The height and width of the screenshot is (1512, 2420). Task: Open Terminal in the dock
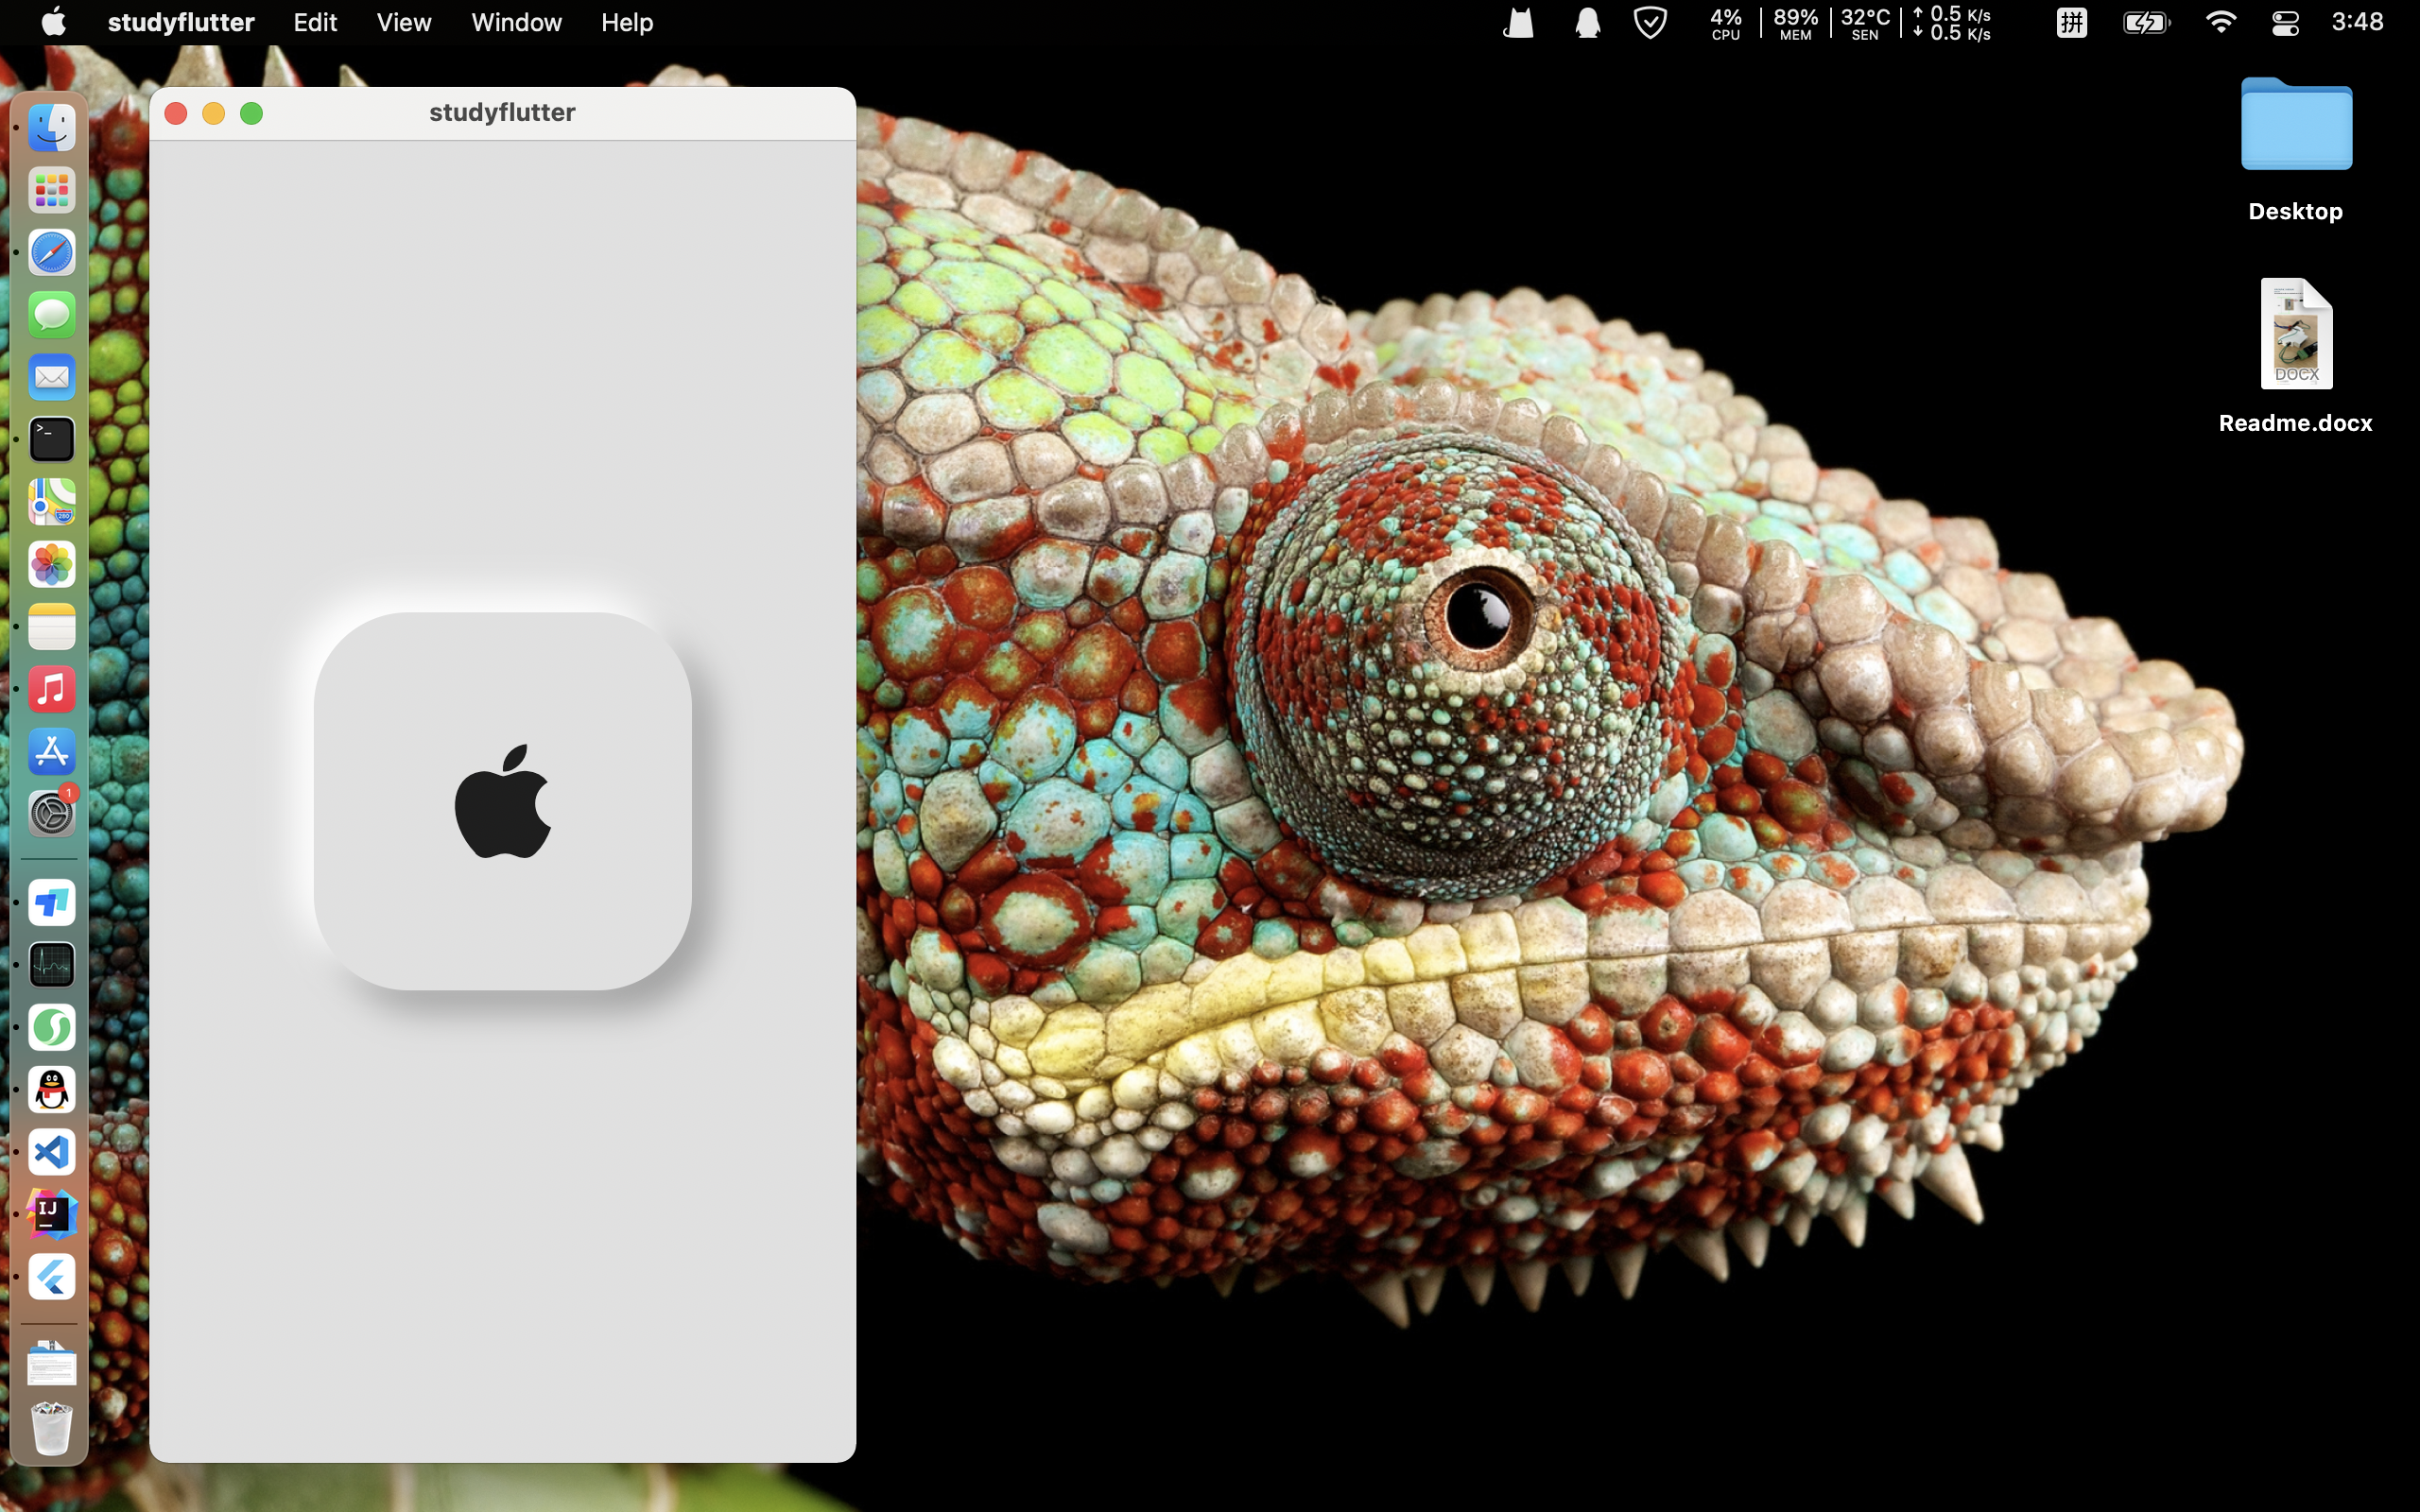(x=52, y=440)
